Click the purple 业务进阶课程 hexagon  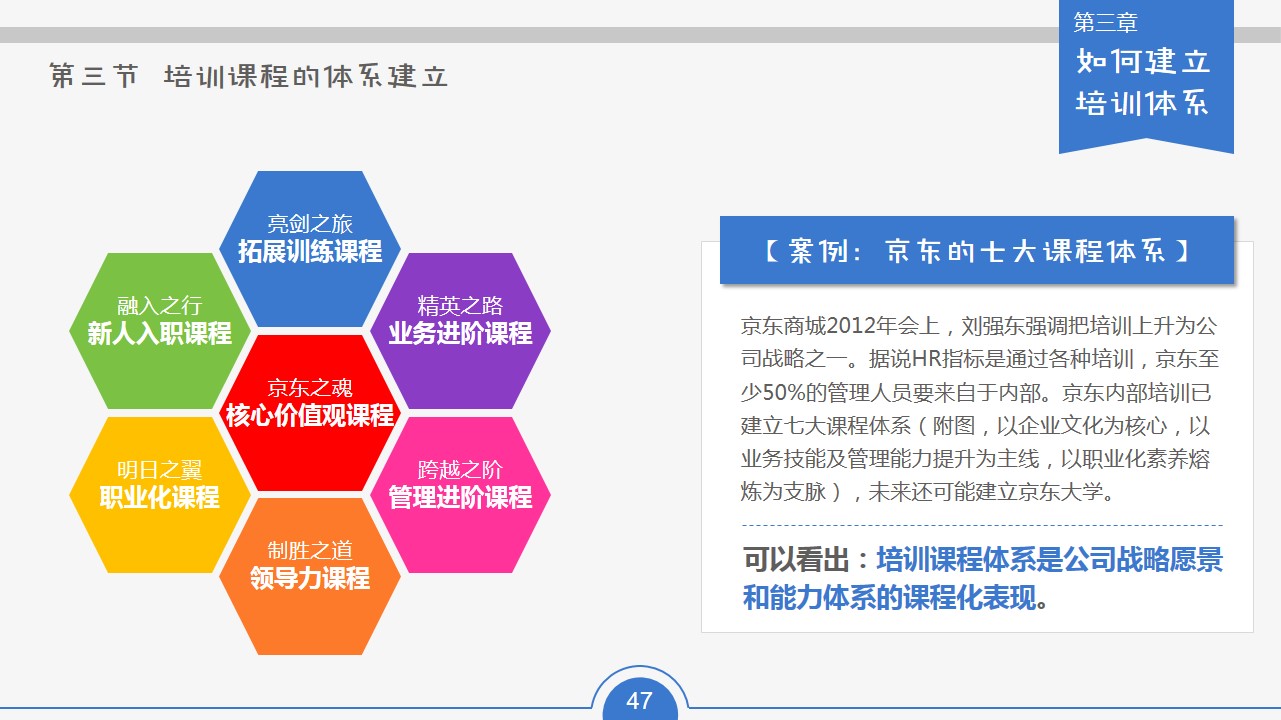[460, 331]
